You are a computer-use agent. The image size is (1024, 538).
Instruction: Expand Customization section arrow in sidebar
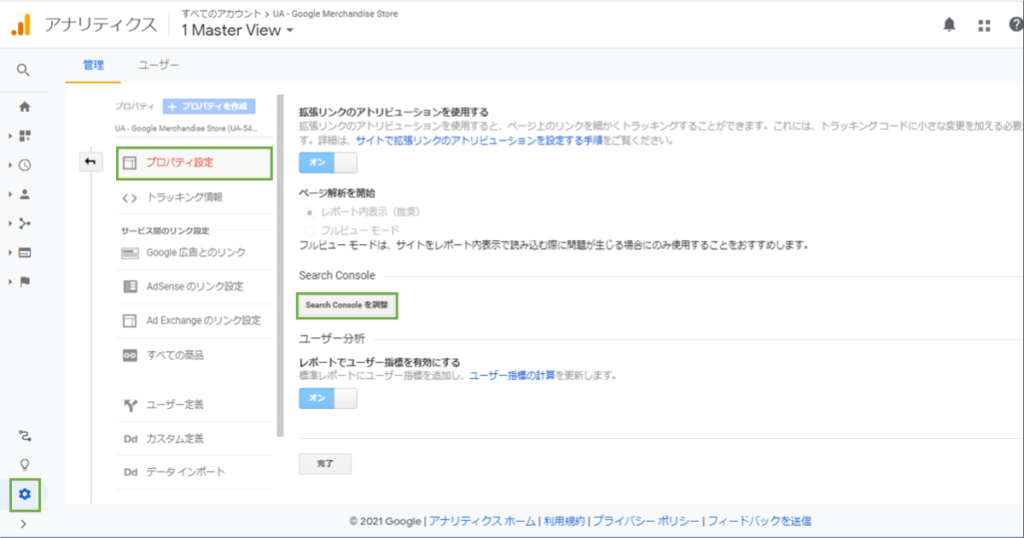(x=10, y=136)
